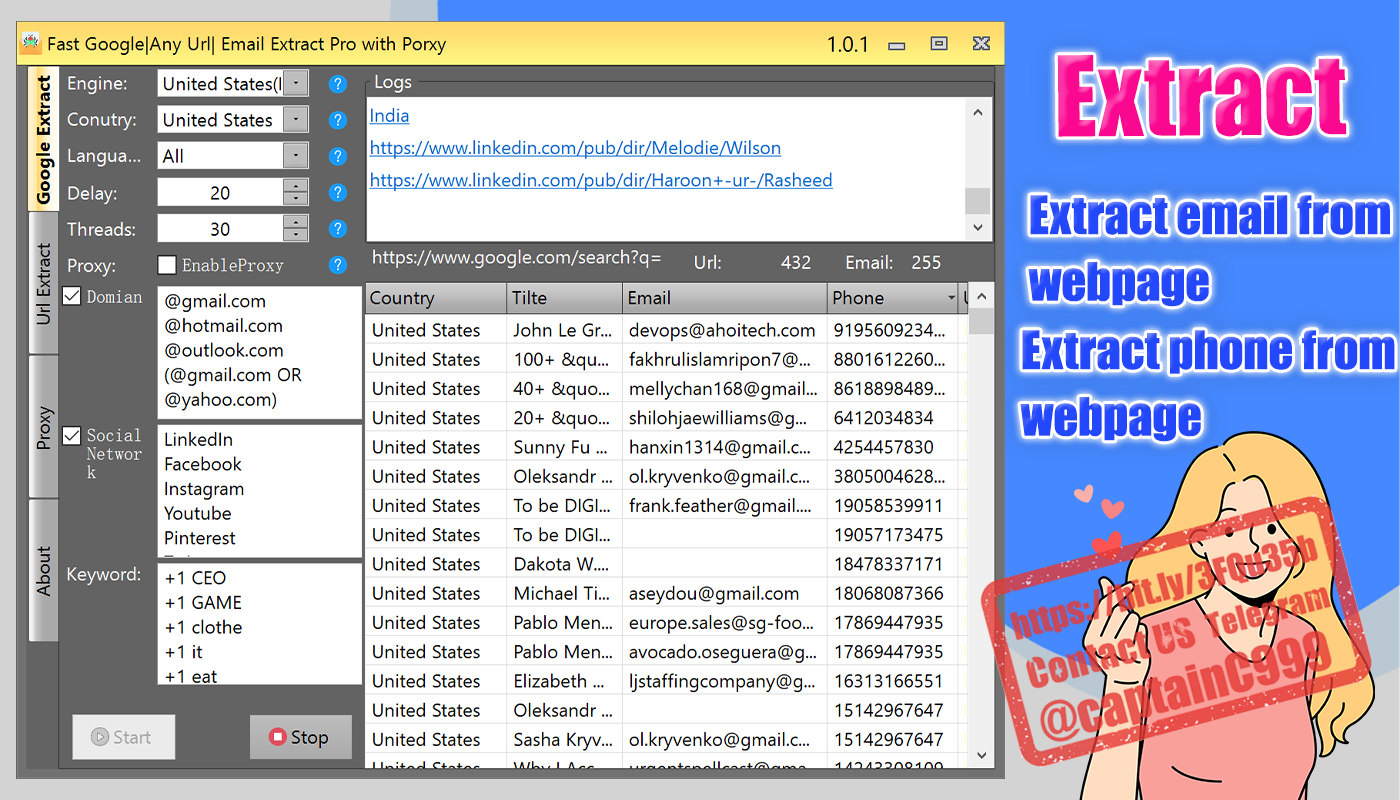Viewport: 1400px width, 800px height.
Task: Open help for the Language setting
Action: click(x=337, y=156)
